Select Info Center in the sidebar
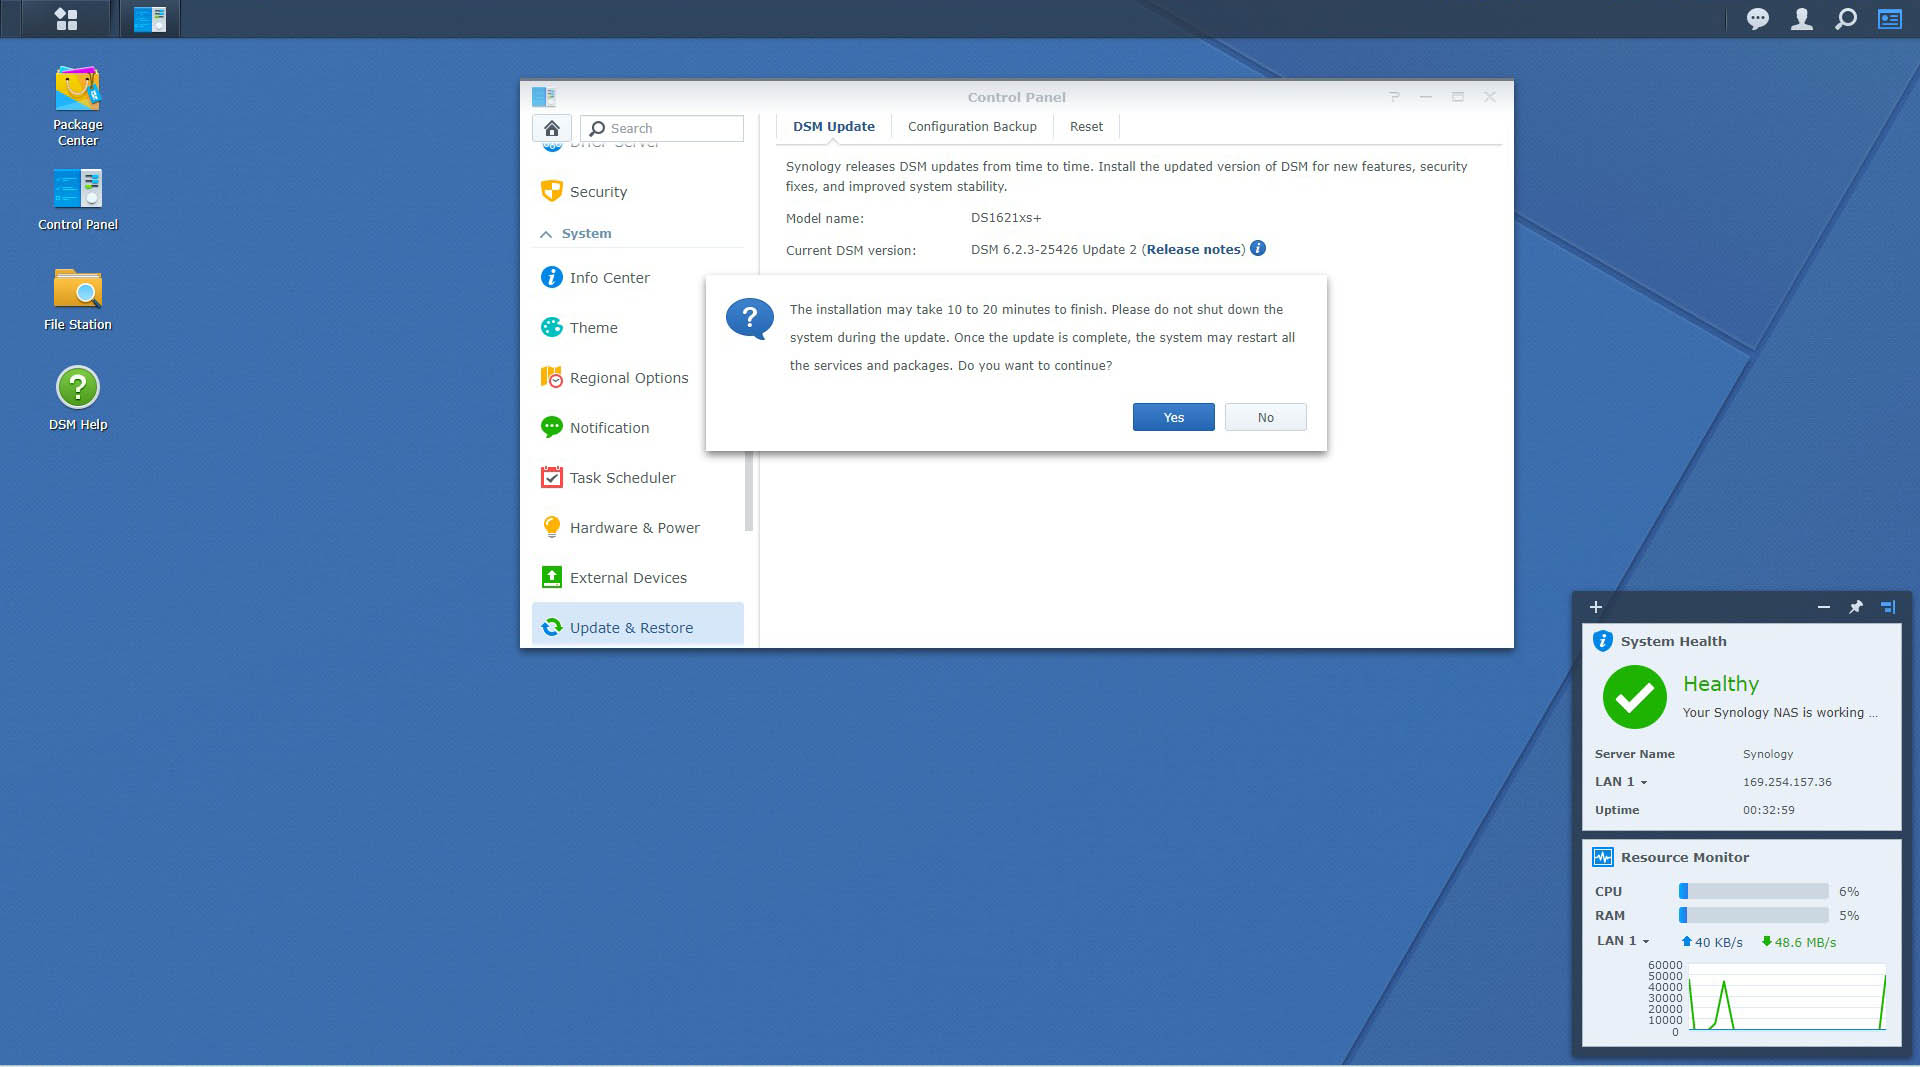This screenshot has width=1920, height=1067. [638, 277]
